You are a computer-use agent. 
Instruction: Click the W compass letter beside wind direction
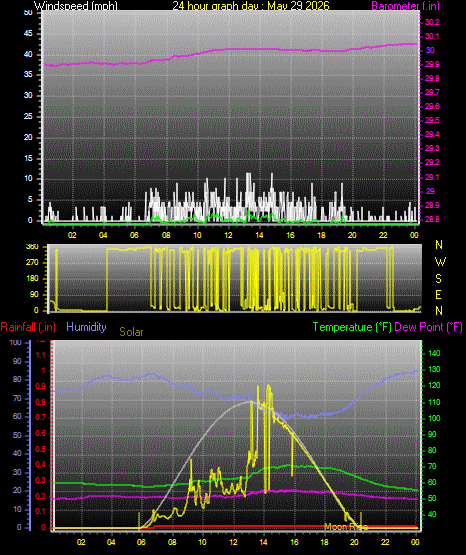(x=440, y=262)
